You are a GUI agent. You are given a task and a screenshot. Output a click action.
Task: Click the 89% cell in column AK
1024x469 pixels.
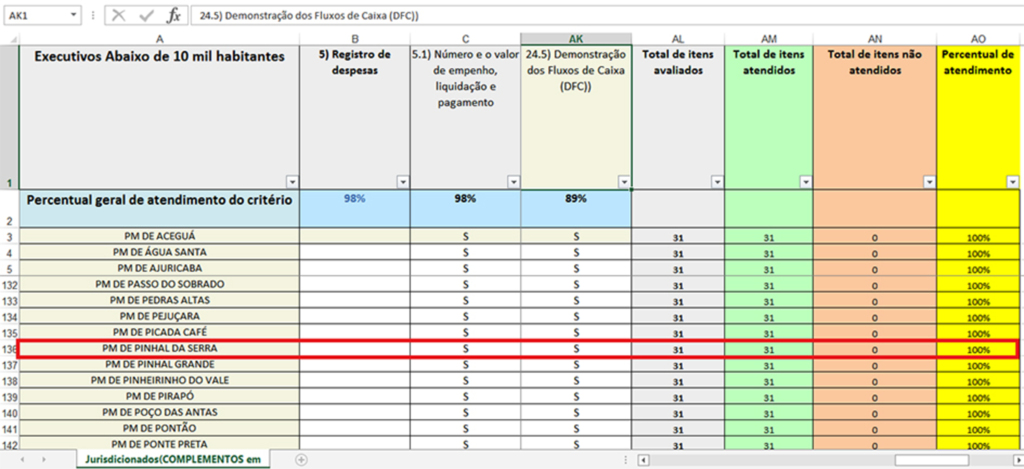point(576,208)
